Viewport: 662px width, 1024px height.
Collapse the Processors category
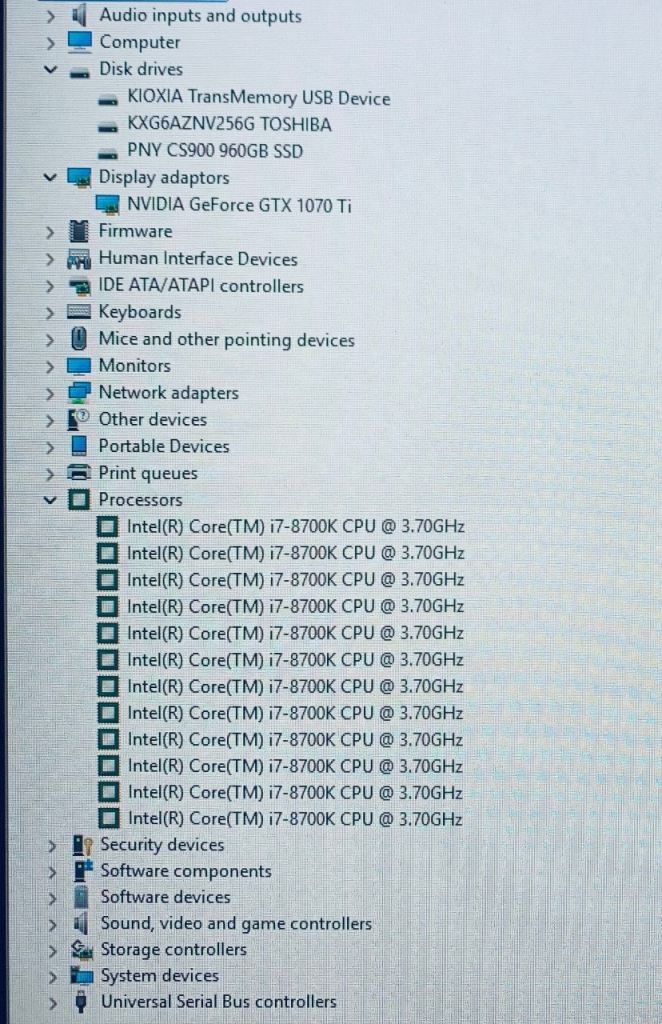pyautogui.click(x=50, y=500)
